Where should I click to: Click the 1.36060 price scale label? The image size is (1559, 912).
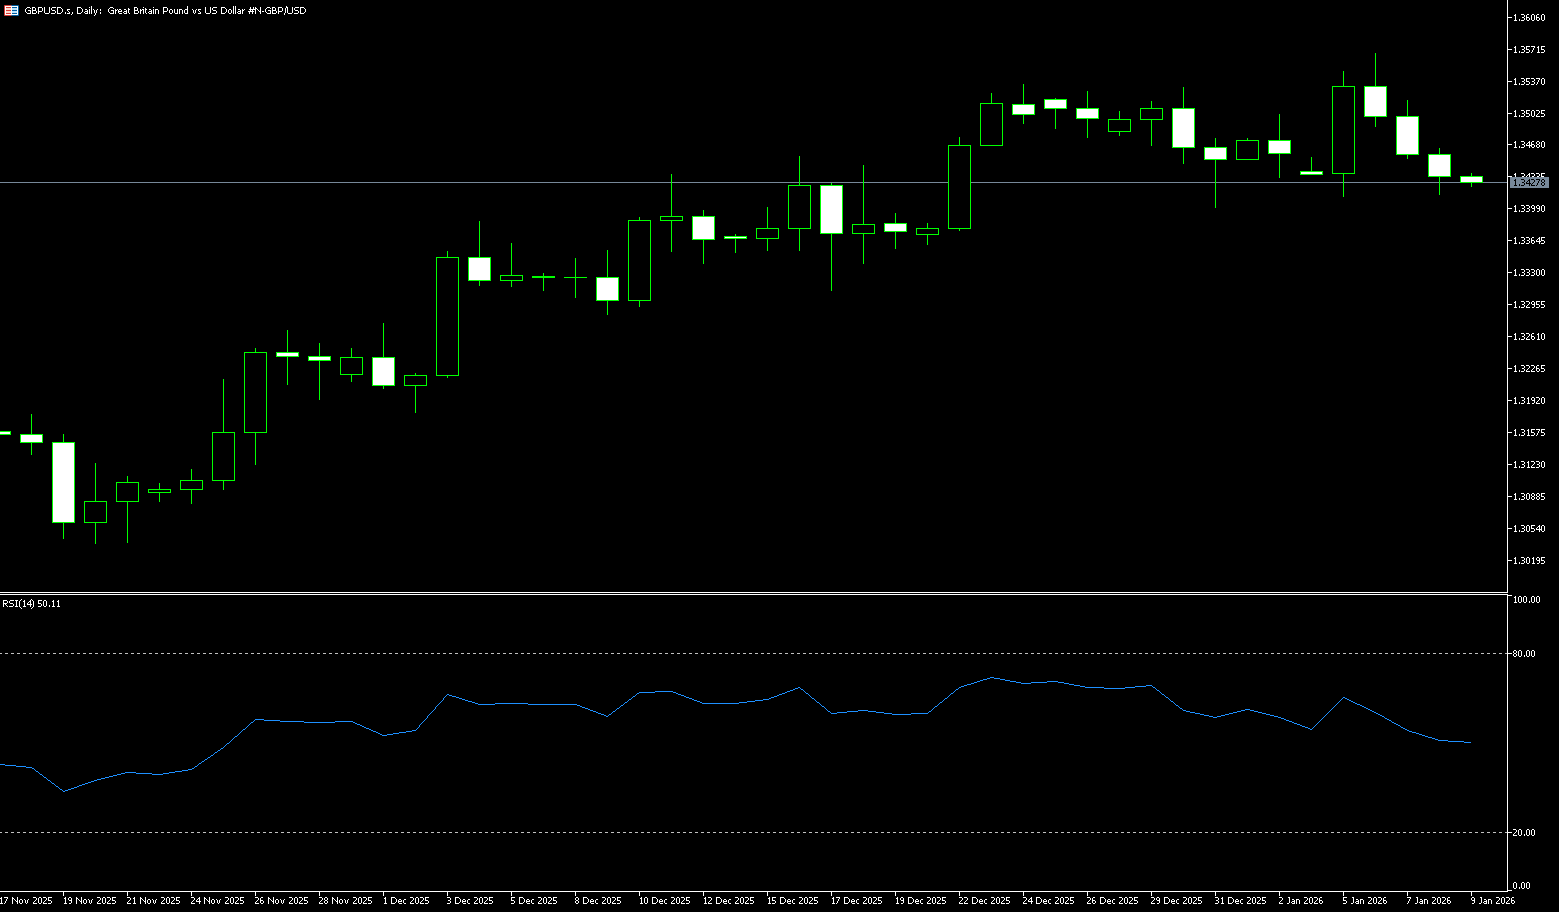[x=1530, y=18]
